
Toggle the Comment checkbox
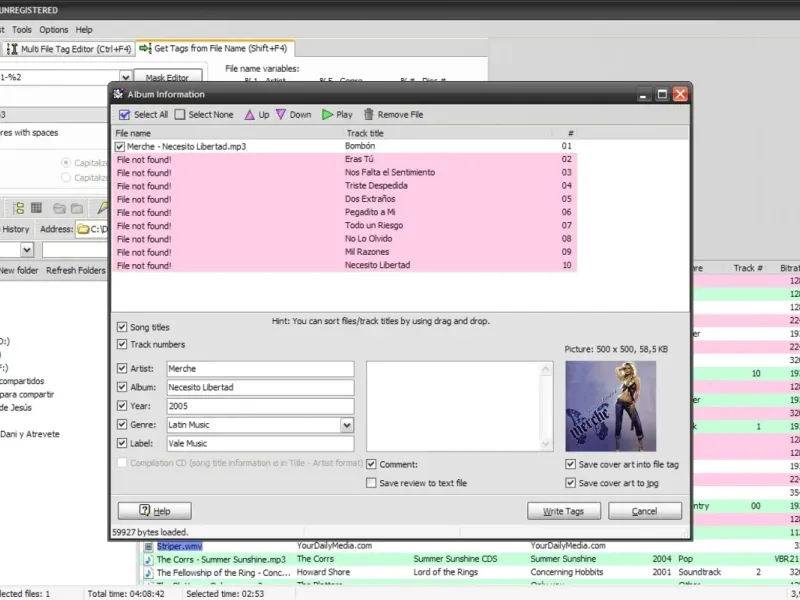click(x=371, y=464)
